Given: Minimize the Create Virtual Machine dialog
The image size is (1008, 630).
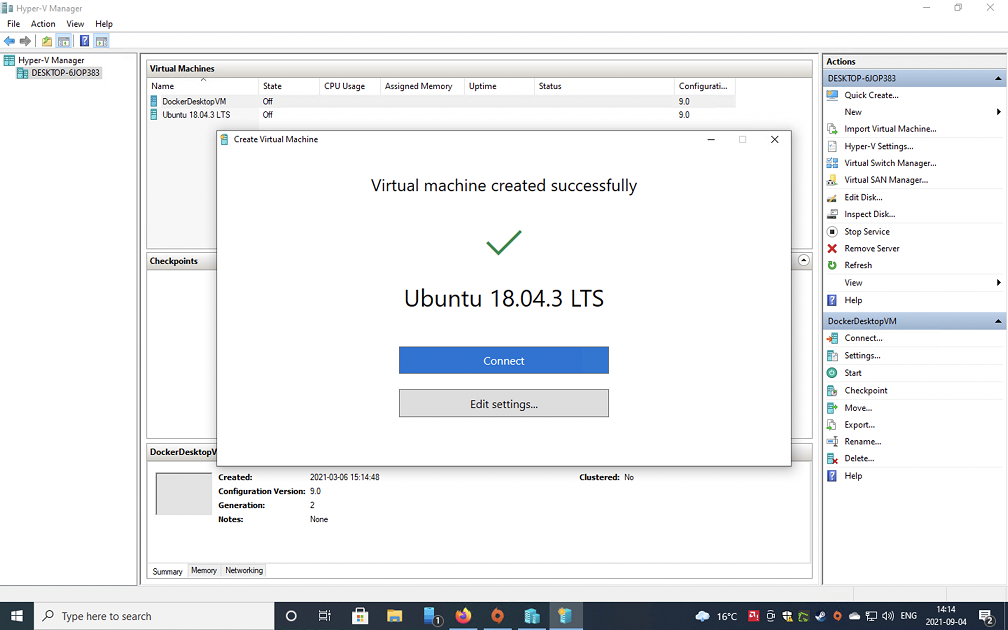Looking at the screenshot, I should coord(711,140).
